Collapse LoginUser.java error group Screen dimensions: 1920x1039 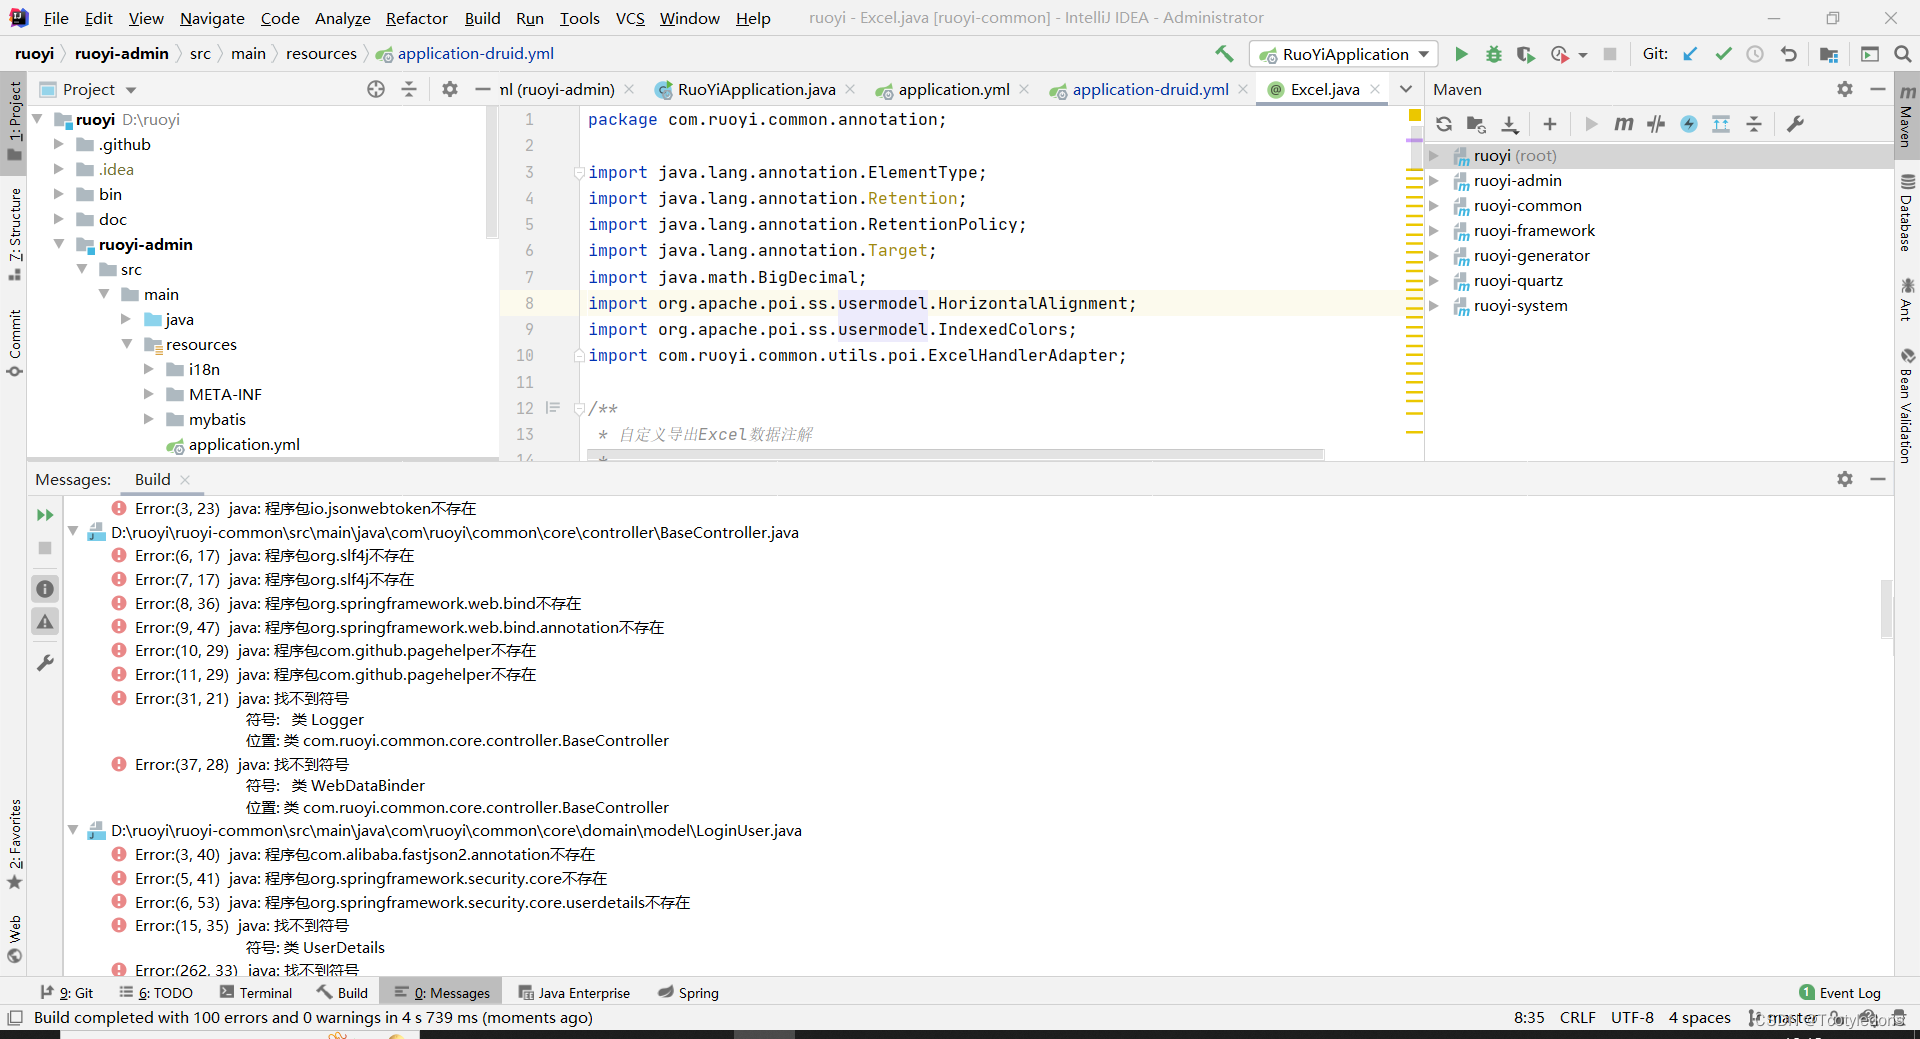pos(73,830)
